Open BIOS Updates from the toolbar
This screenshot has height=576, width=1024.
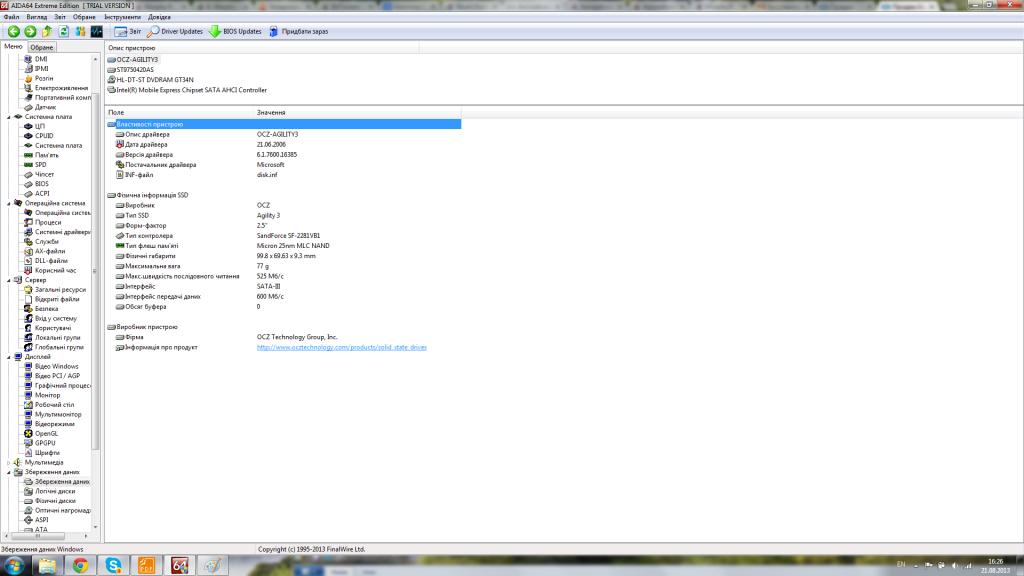tap(235, 31)
